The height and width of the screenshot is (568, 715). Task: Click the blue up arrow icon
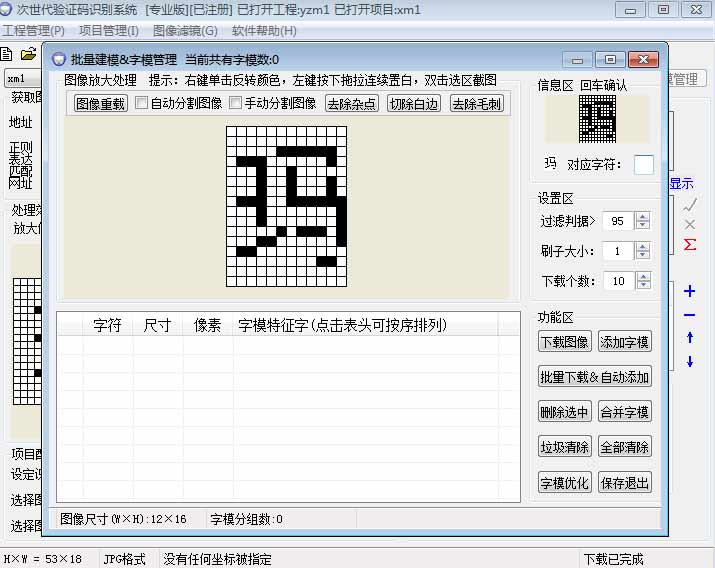pyautogui.click(x=689, y=339)
